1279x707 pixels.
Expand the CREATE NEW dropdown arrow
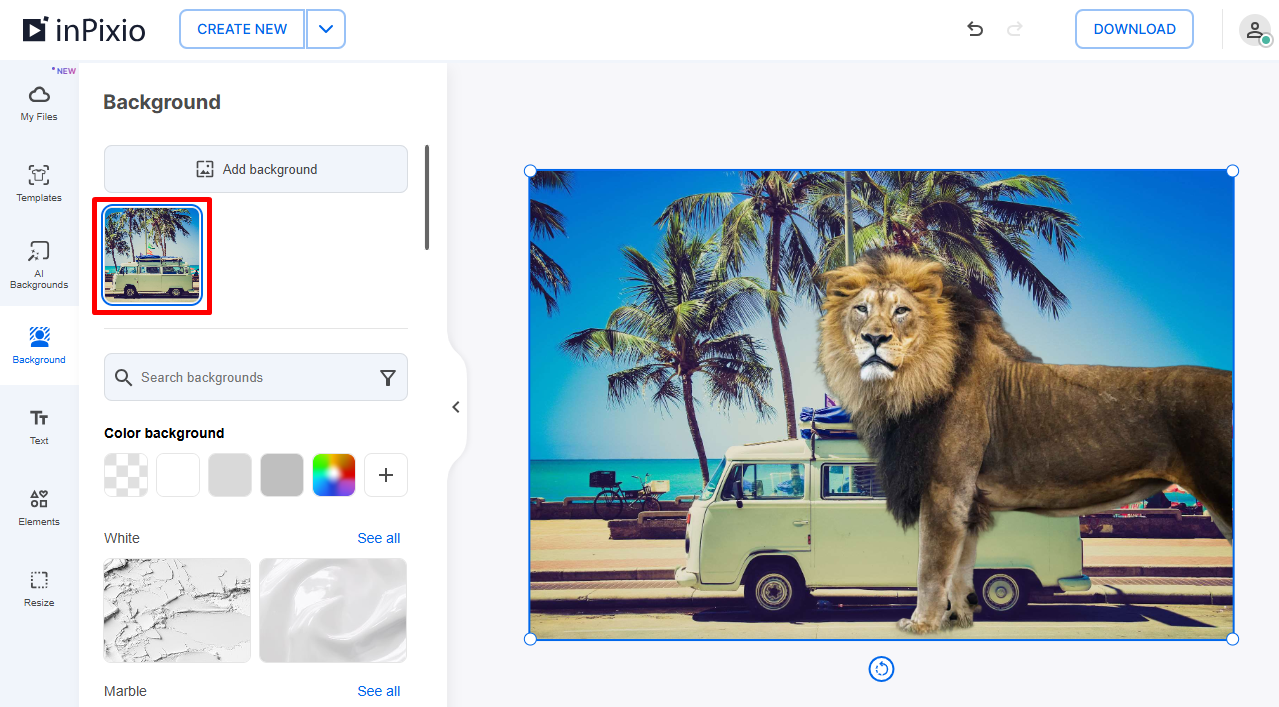(325, 29)
